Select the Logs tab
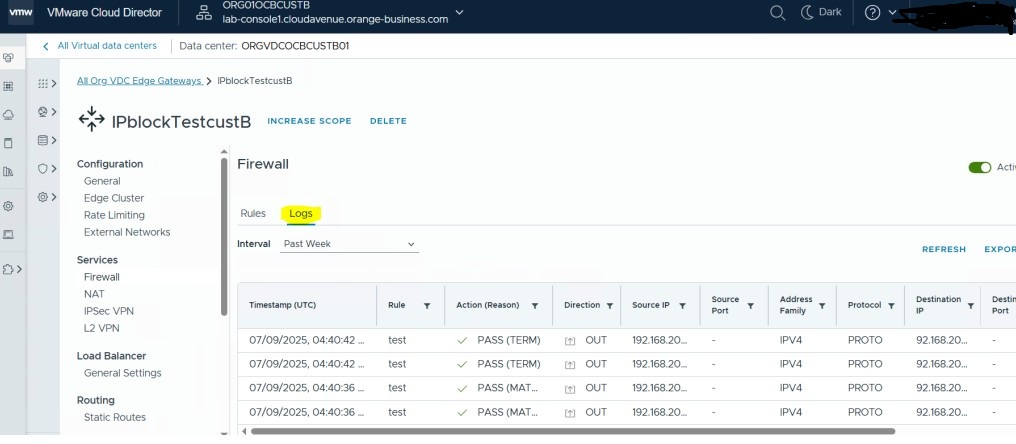 (300, 213)
